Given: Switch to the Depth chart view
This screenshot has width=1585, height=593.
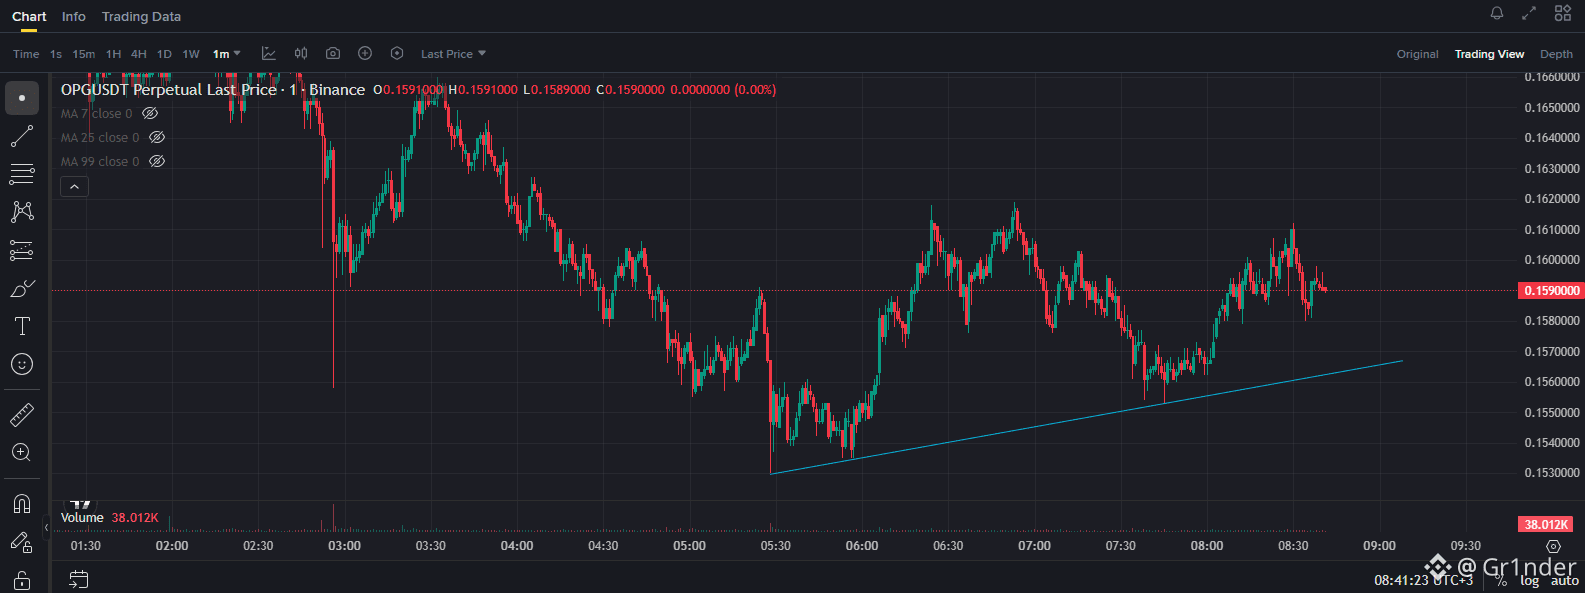Looking at the screenshot, I should point(1556,54).
